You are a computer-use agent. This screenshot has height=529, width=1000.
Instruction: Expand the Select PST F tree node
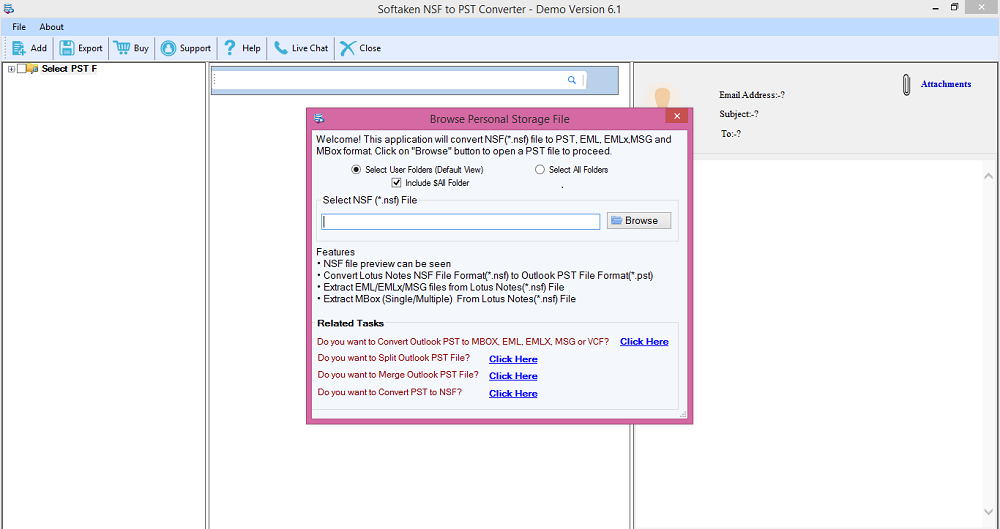(x=11, y=69)
